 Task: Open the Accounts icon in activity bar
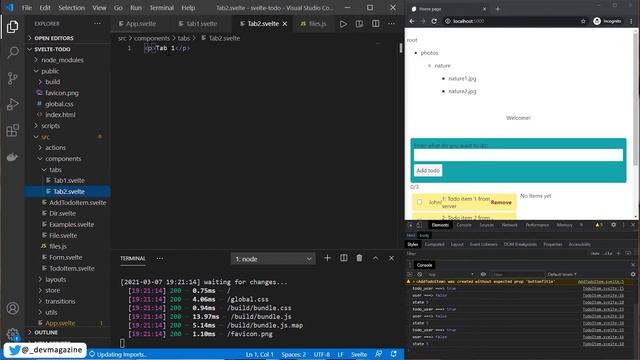tap(12, 308)
